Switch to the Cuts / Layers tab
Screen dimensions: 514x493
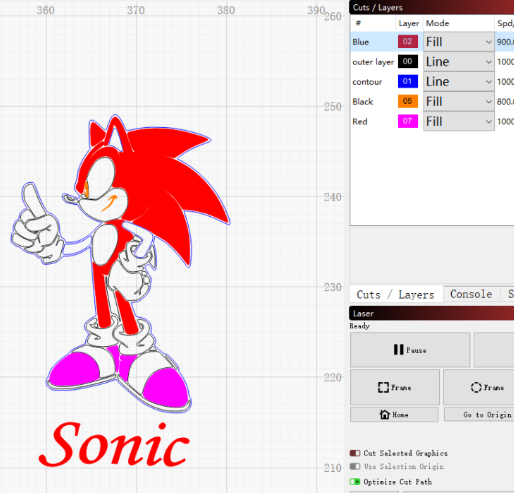pyautogui.click(x=396, y=295)
